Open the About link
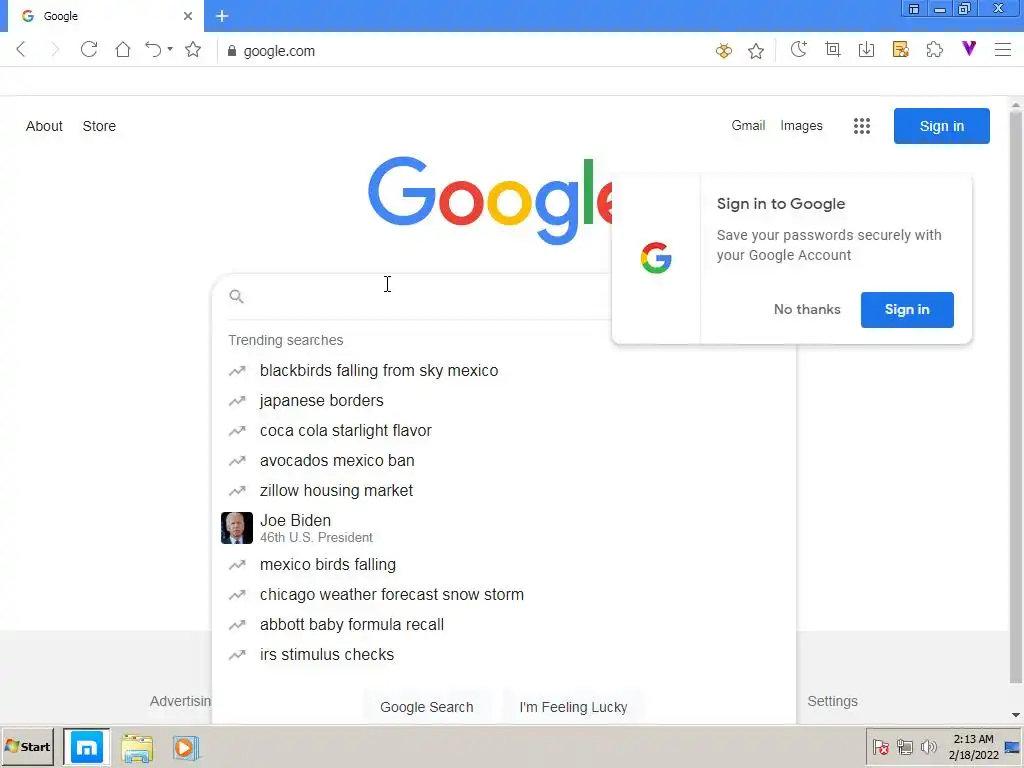Screen dimensions: 1024x768 point(44,126)
